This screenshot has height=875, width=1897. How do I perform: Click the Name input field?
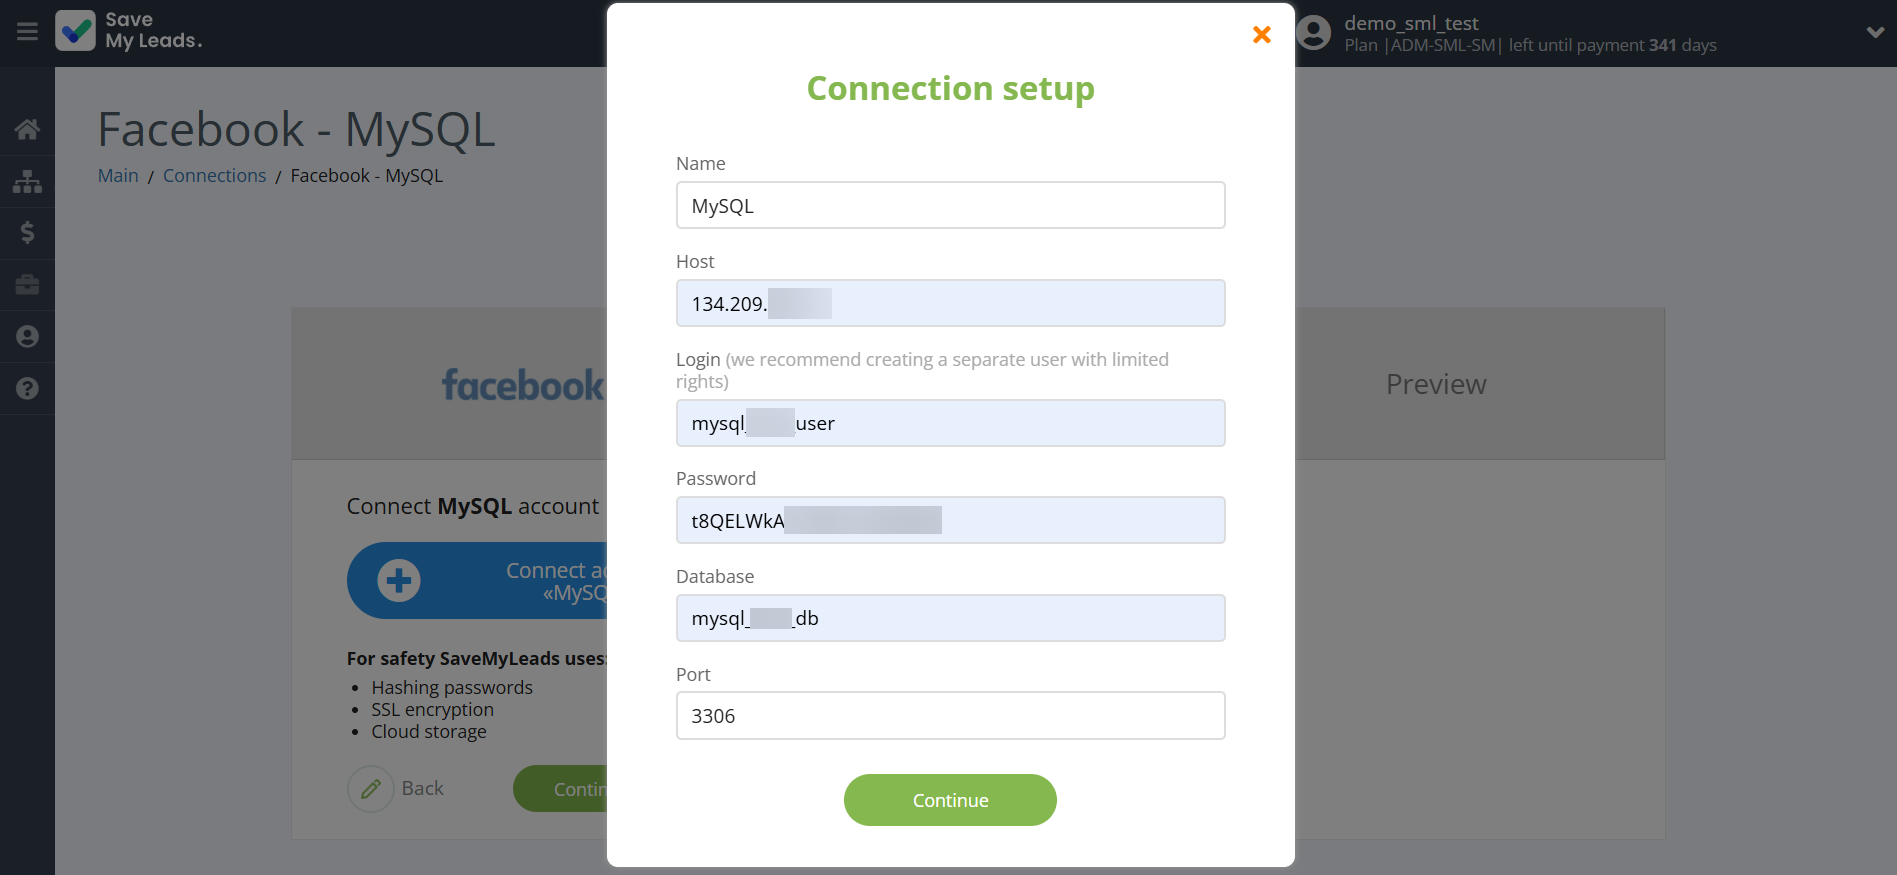pyautogui.click(x=949, y=205)
